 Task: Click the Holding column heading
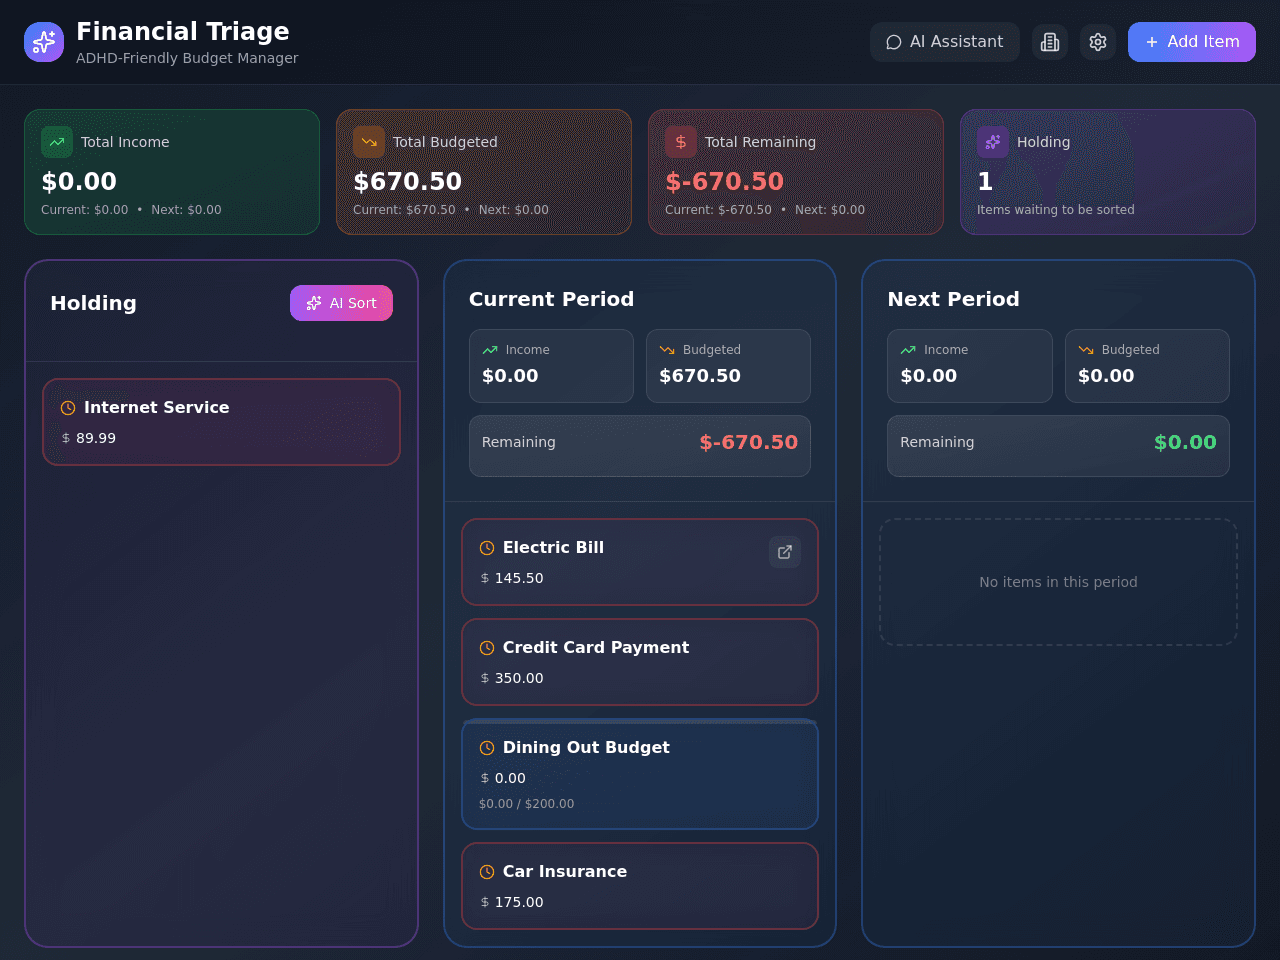point(93,303)
